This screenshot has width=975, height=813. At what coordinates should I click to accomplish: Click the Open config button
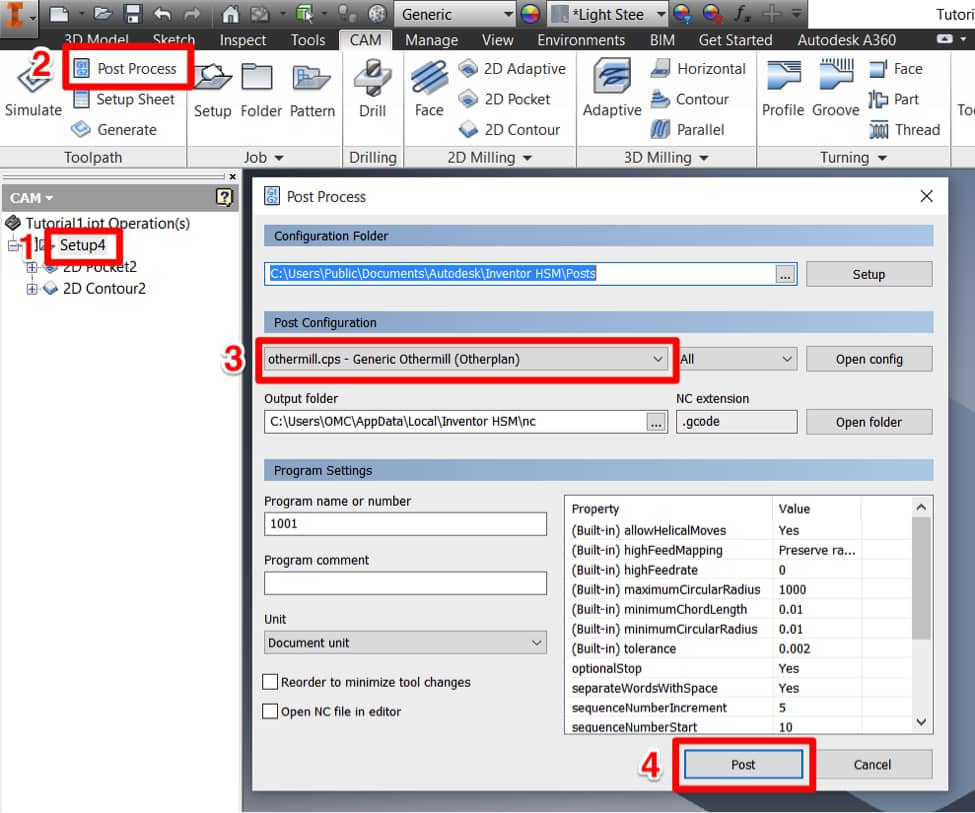point(869,359)
